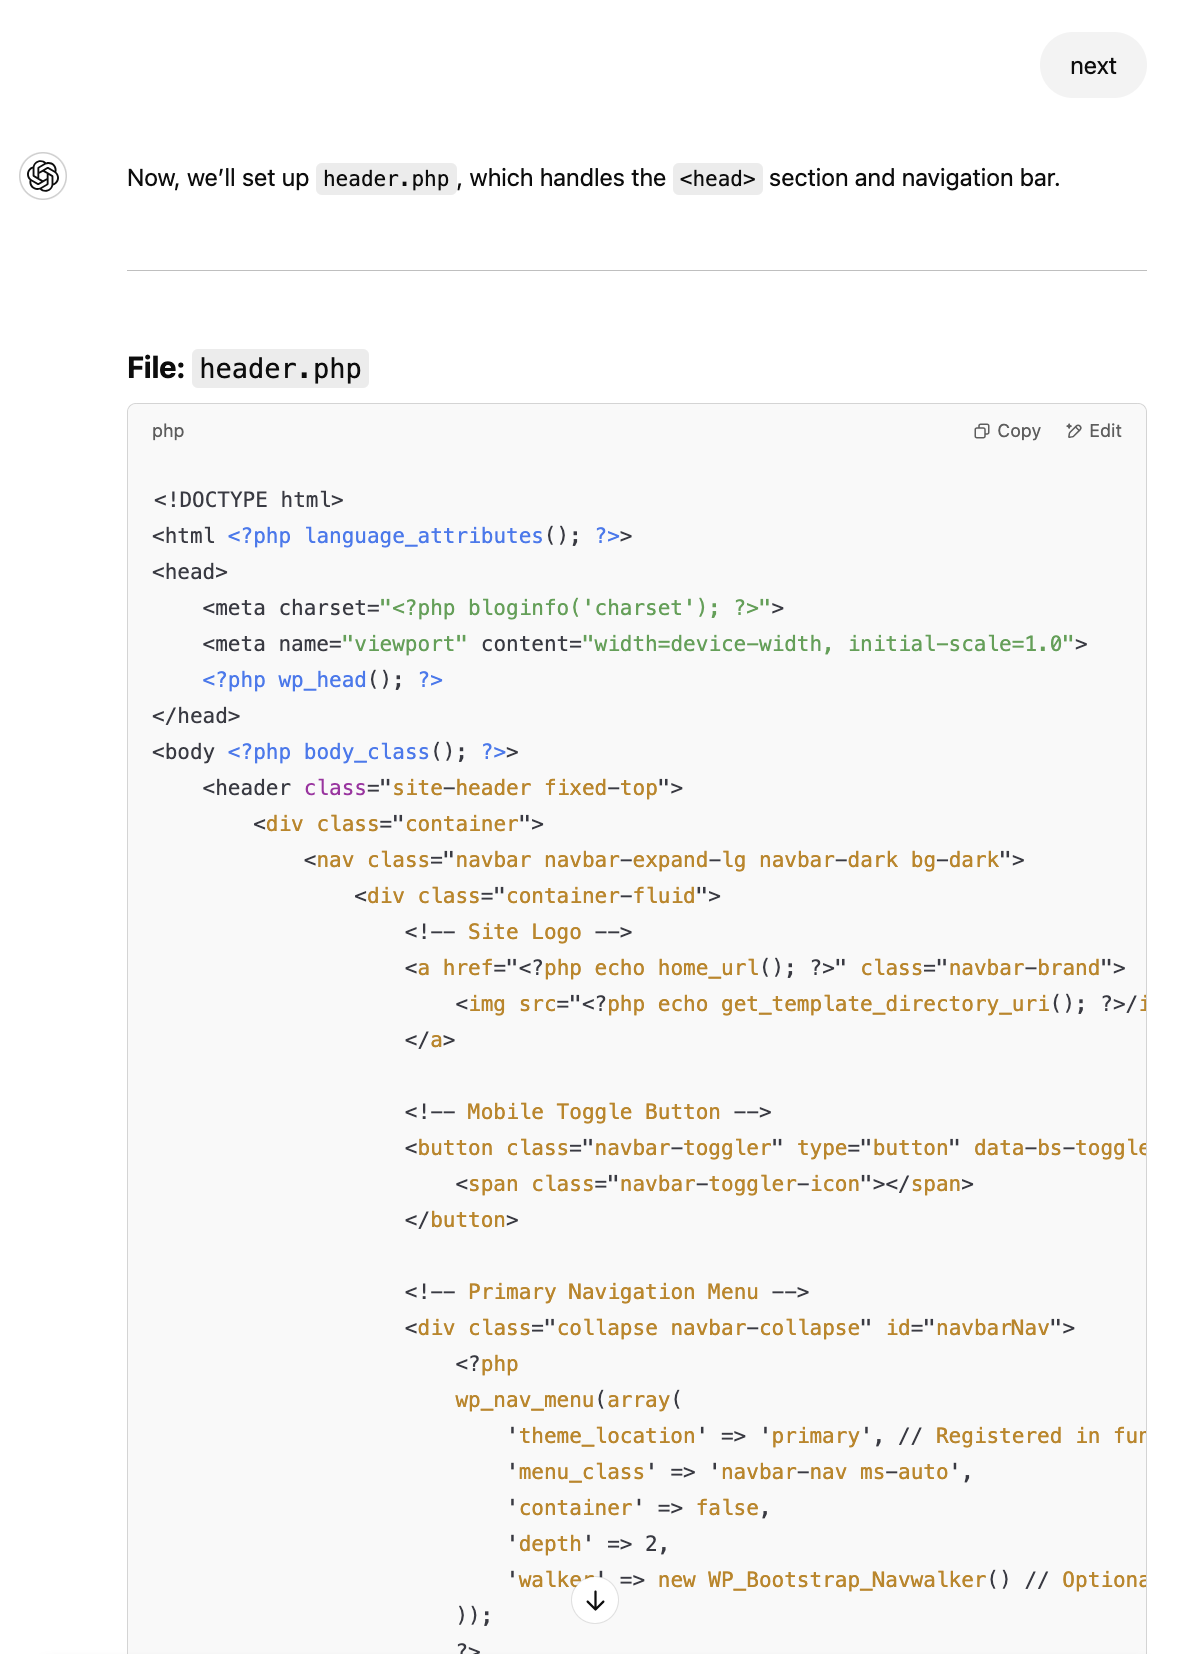Click the navbar-toggler-icon span line
This screenshot has width=1180, height=1654.
tap(714, 1184)
